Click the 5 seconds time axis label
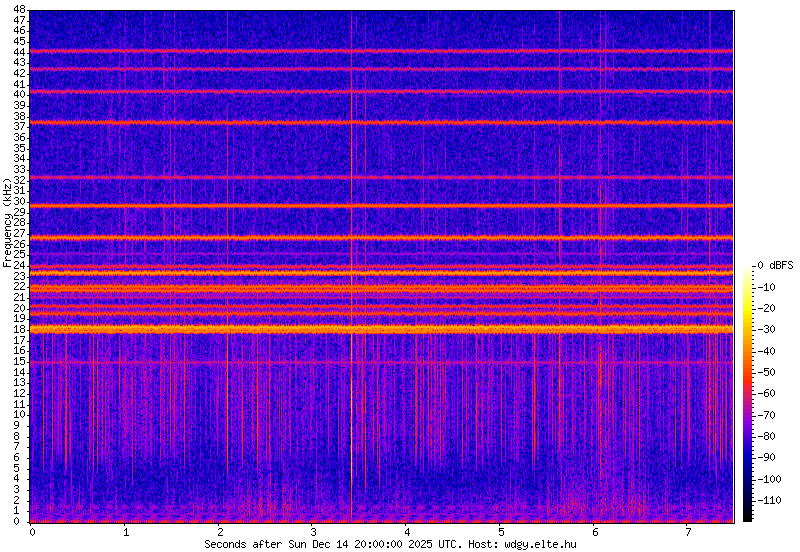This screenshot has width=800, height=552. coord(501,532)
